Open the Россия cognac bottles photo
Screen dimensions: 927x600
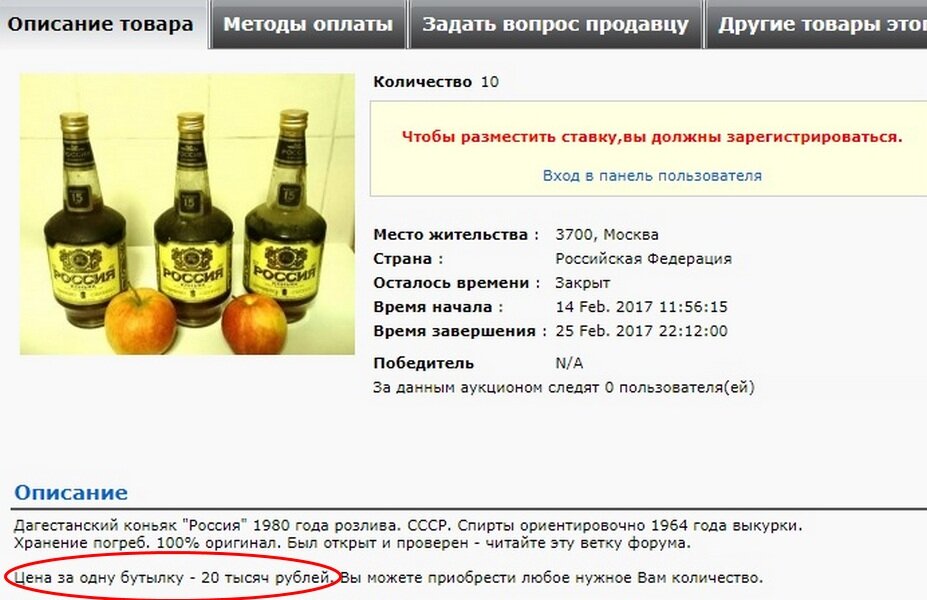(187, 214)
